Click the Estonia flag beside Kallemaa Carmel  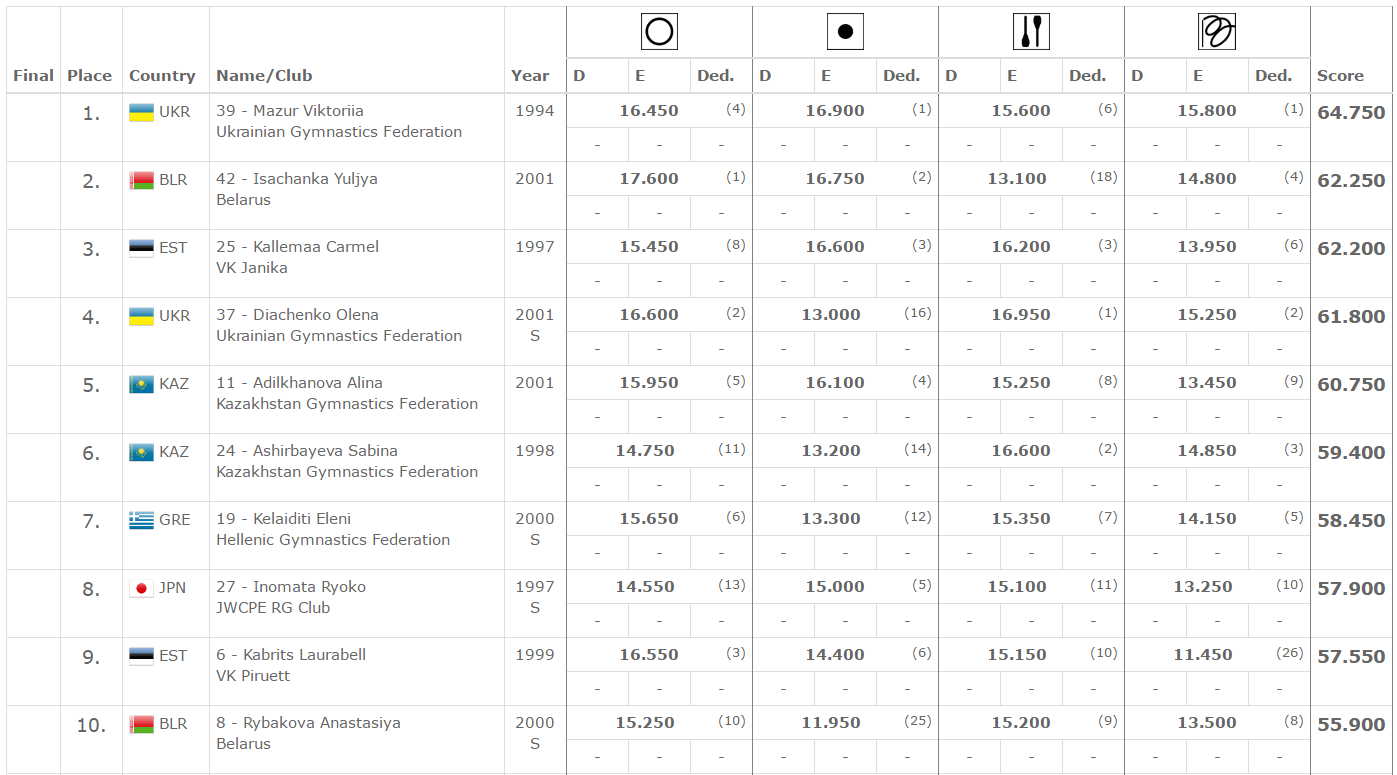click(x=141, y=248)
